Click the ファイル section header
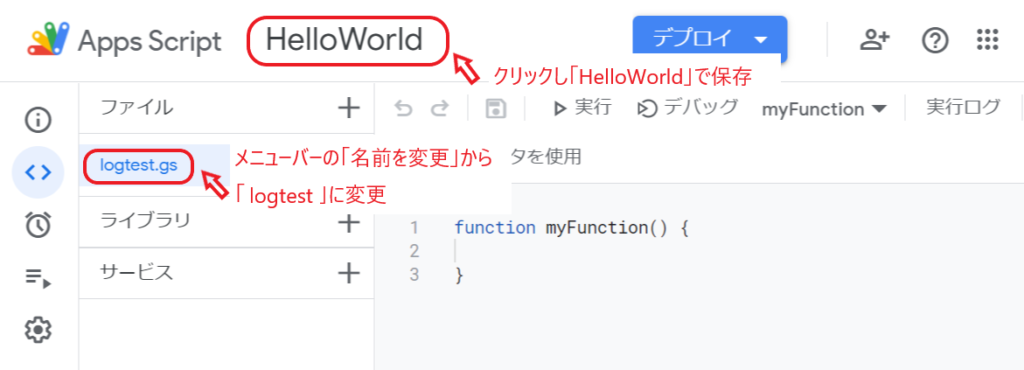Screen dimensions: 1024x370 136,108
